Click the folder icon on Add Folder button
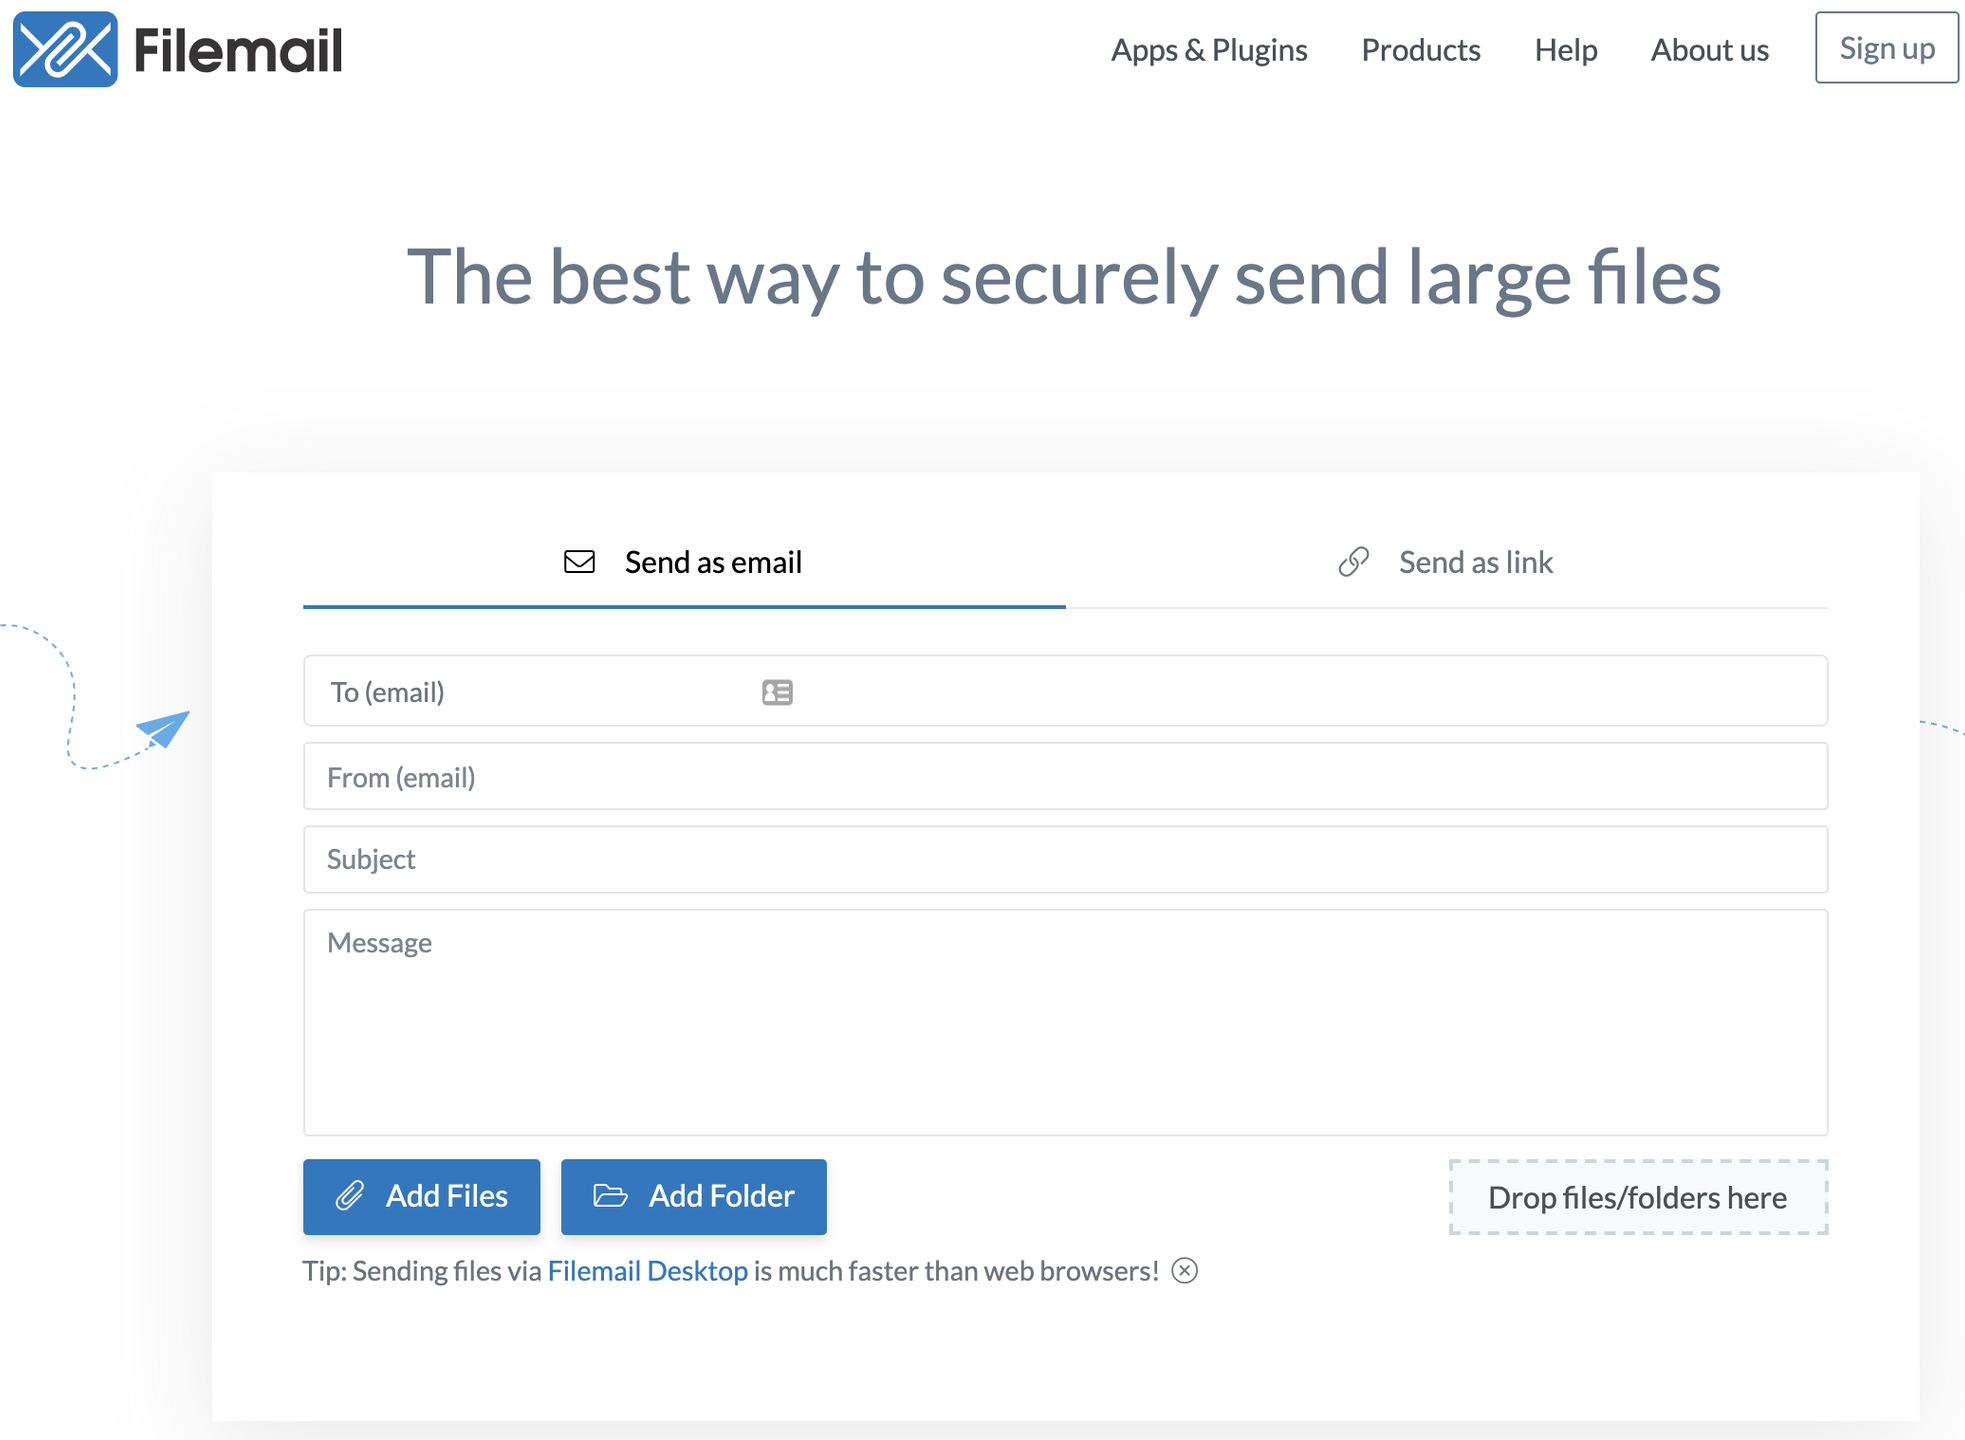The height and width of the screenshot is (1440, 1965). click(612, 1196)
